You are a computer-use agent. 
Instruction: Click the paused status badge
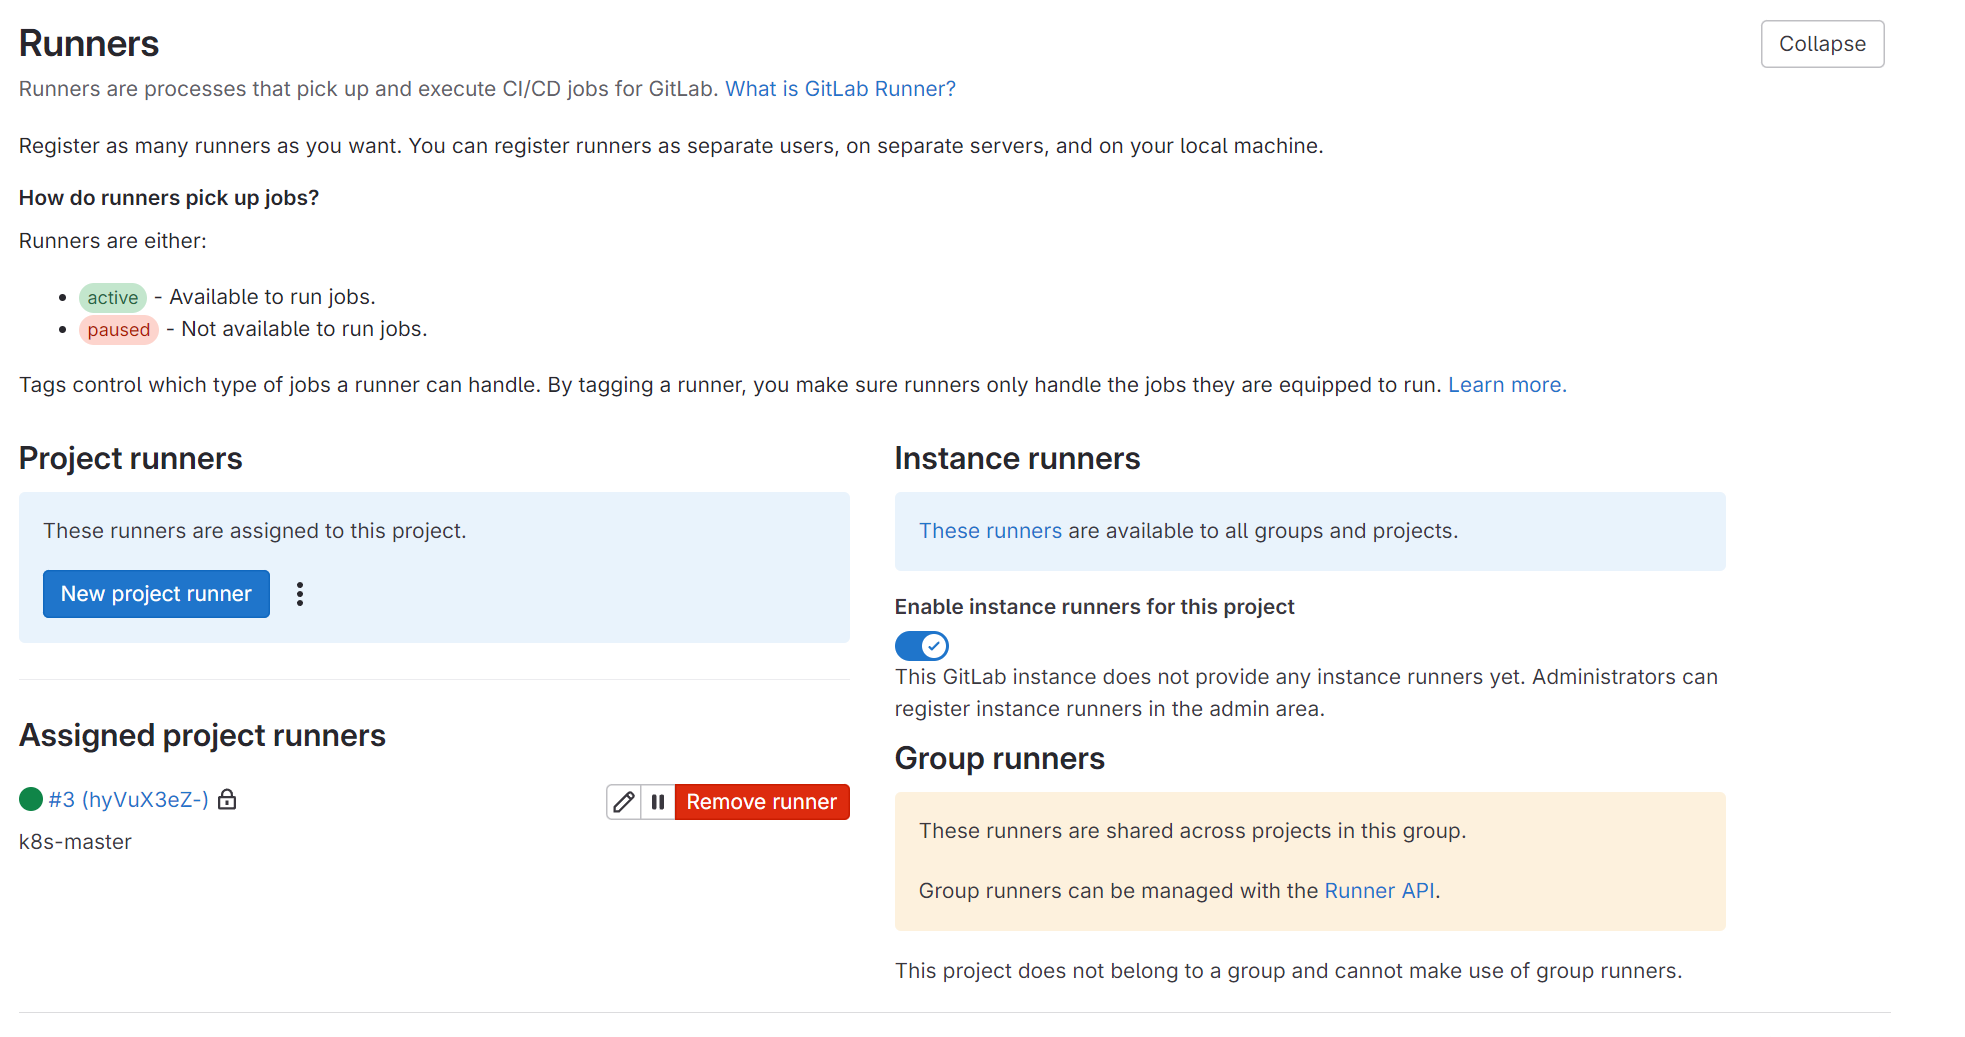(x=119, y=330)
